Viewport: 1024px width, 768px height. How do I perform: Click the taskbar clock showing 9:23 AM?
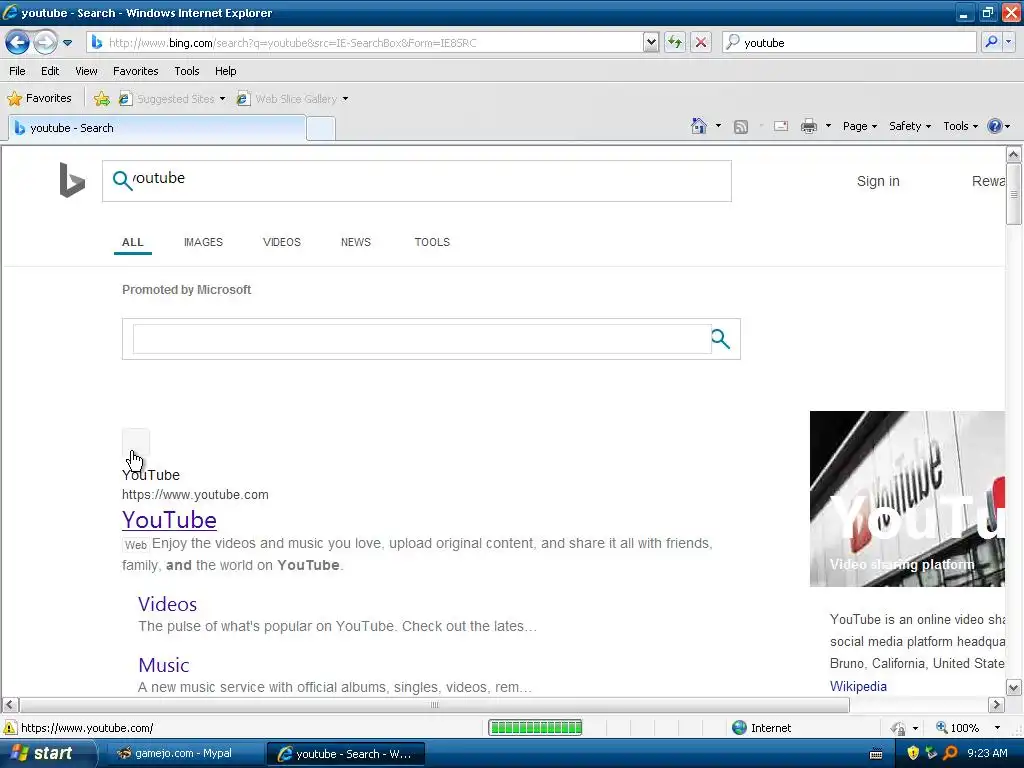(x=987, y=754)
